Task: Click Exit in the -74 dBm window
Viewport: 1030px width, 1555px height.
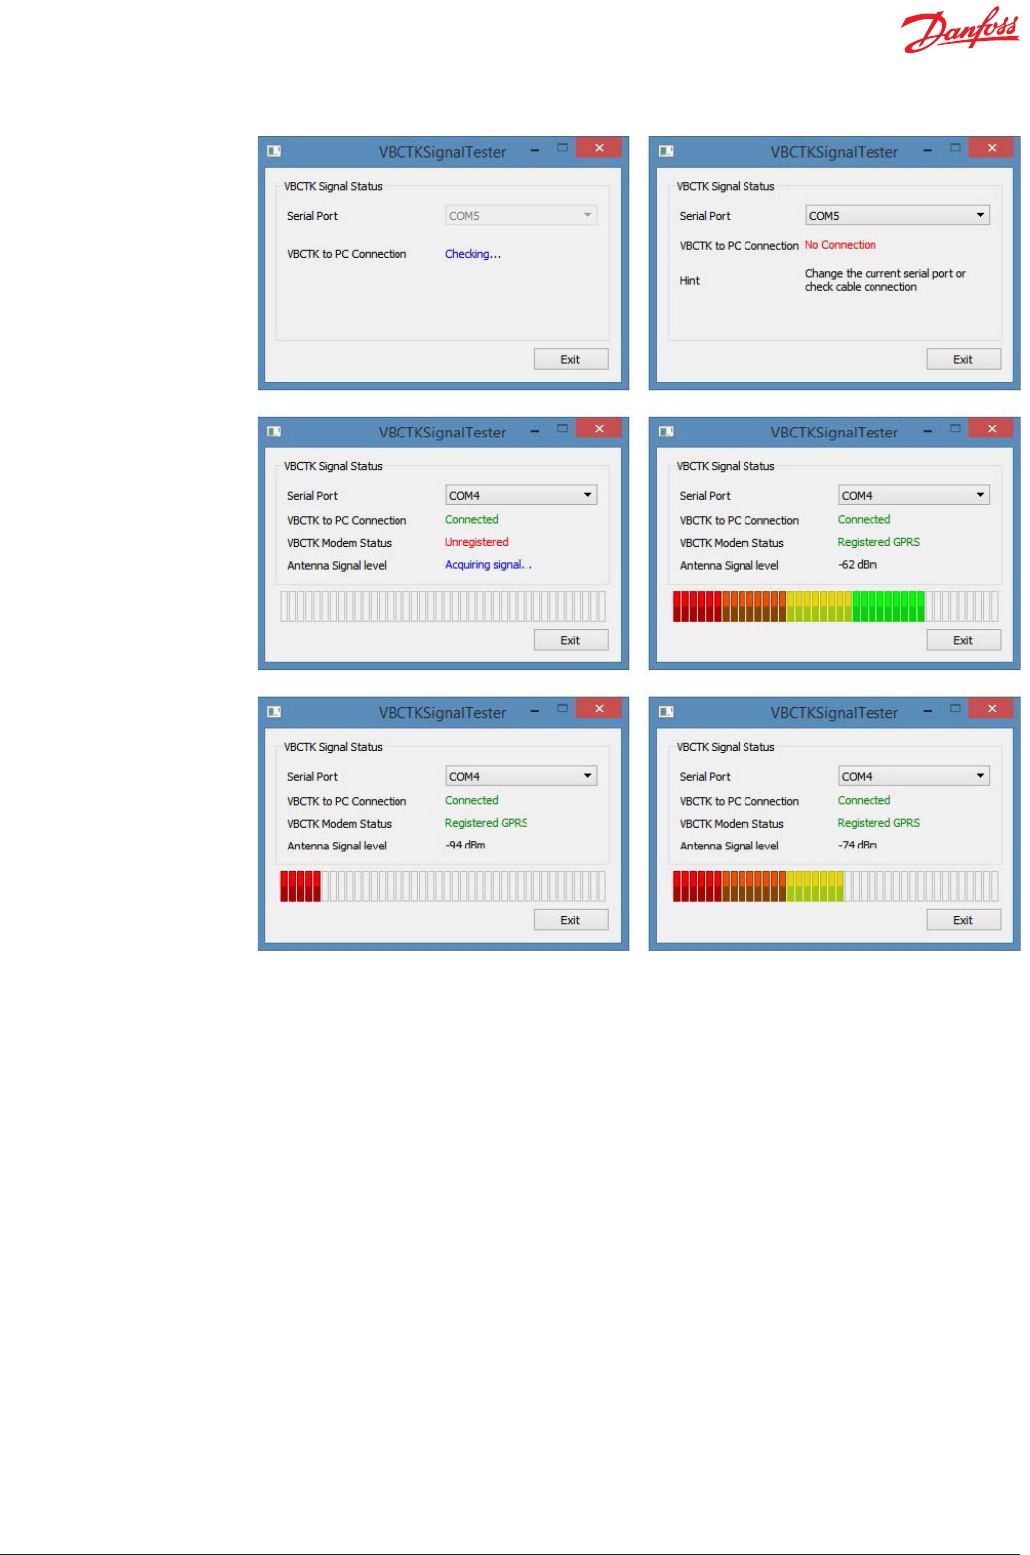Action: (963, 920)
